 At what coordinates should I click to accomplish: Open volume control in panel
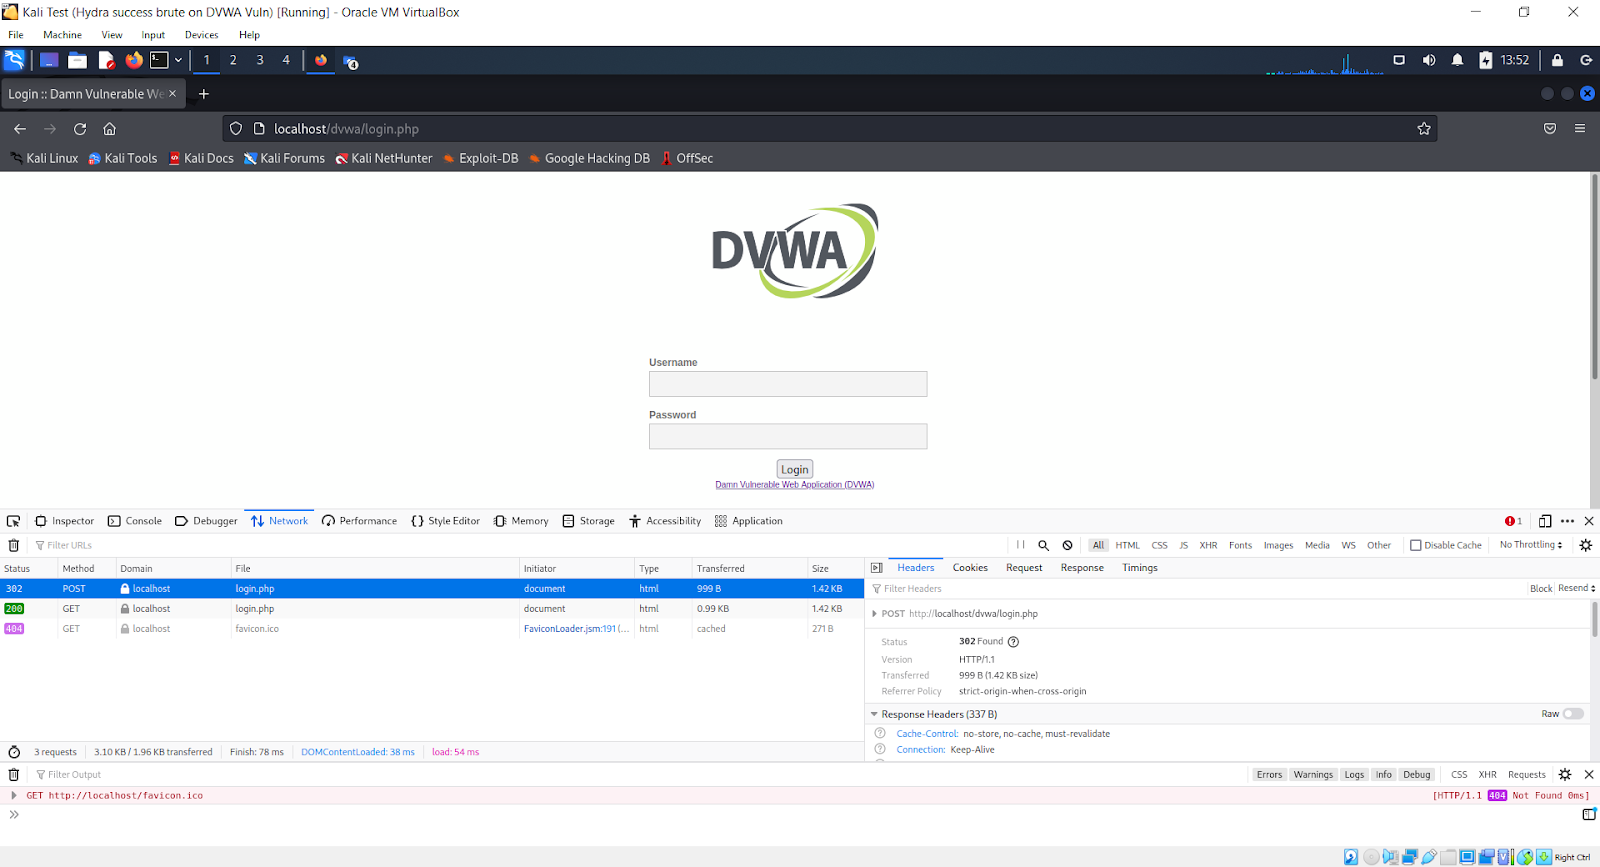pyautogui.click(x=1429, y=60)
